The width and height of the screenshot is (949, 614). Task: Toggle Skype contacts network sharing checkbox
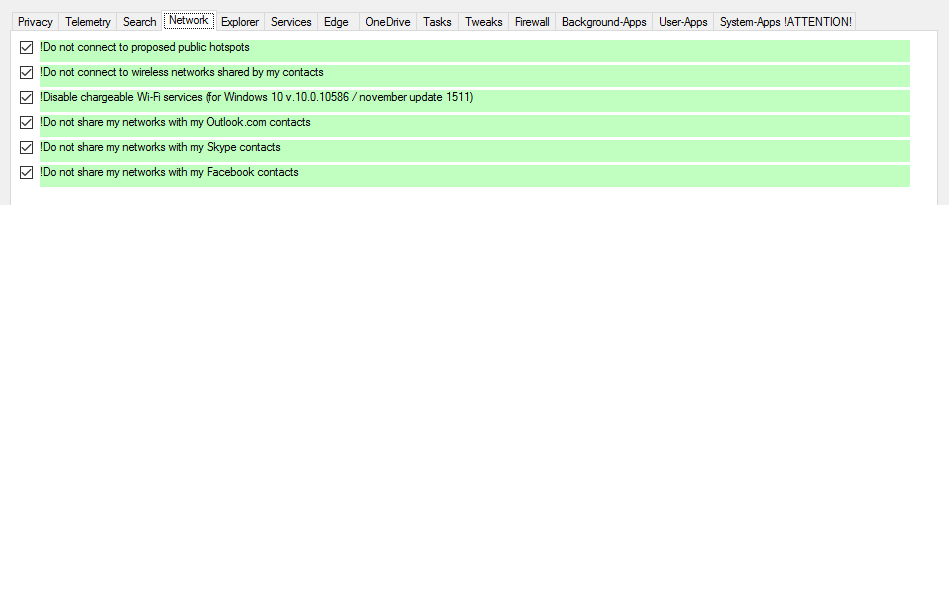(x=26, y=148)
